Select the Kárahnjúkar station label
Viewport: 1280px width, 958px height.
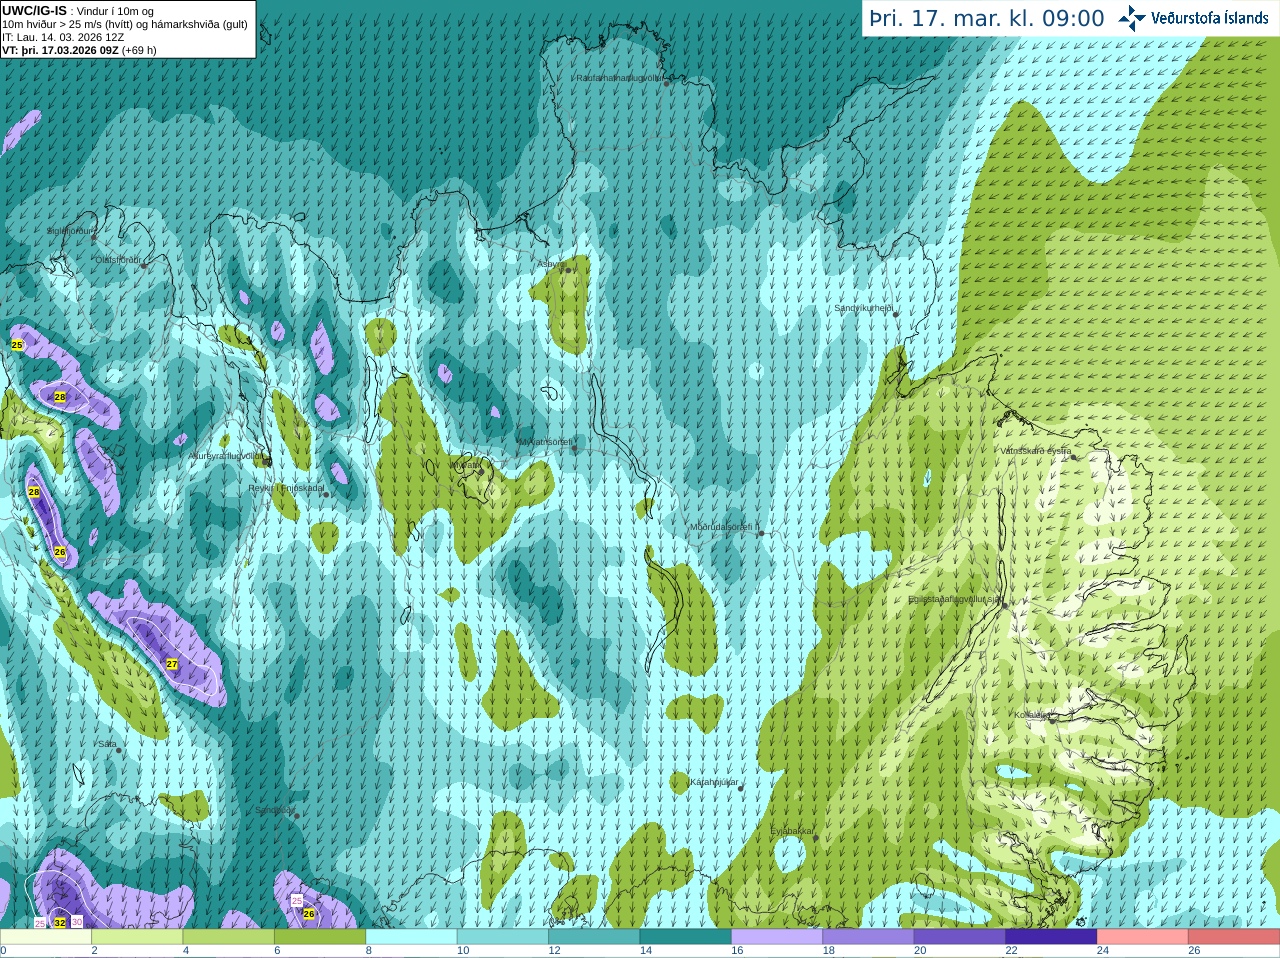(714, 782)
